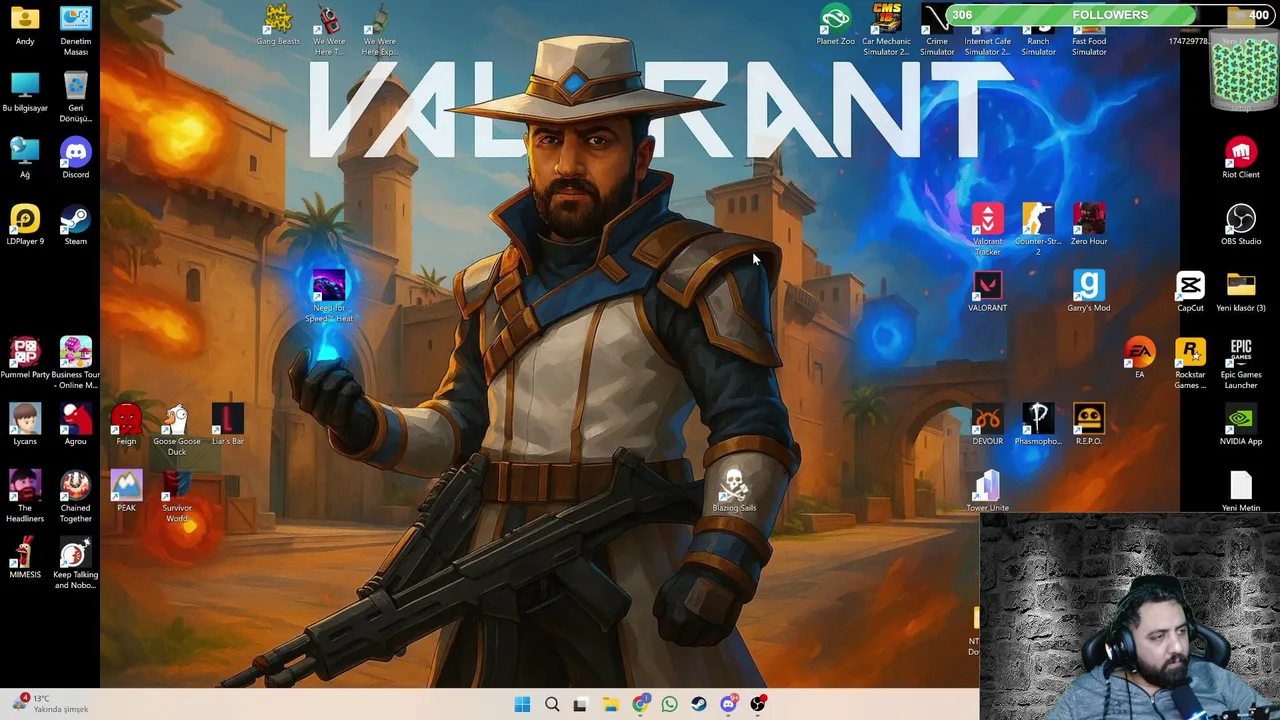Open the Windows Start menu
The height and width of the screenshot is (720, 1280).
click(522, 705)
